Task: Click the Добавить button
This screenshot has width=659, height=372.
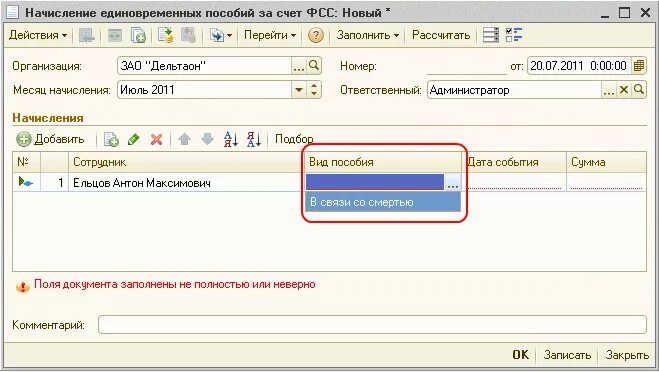Action: [x=50, y=139]
